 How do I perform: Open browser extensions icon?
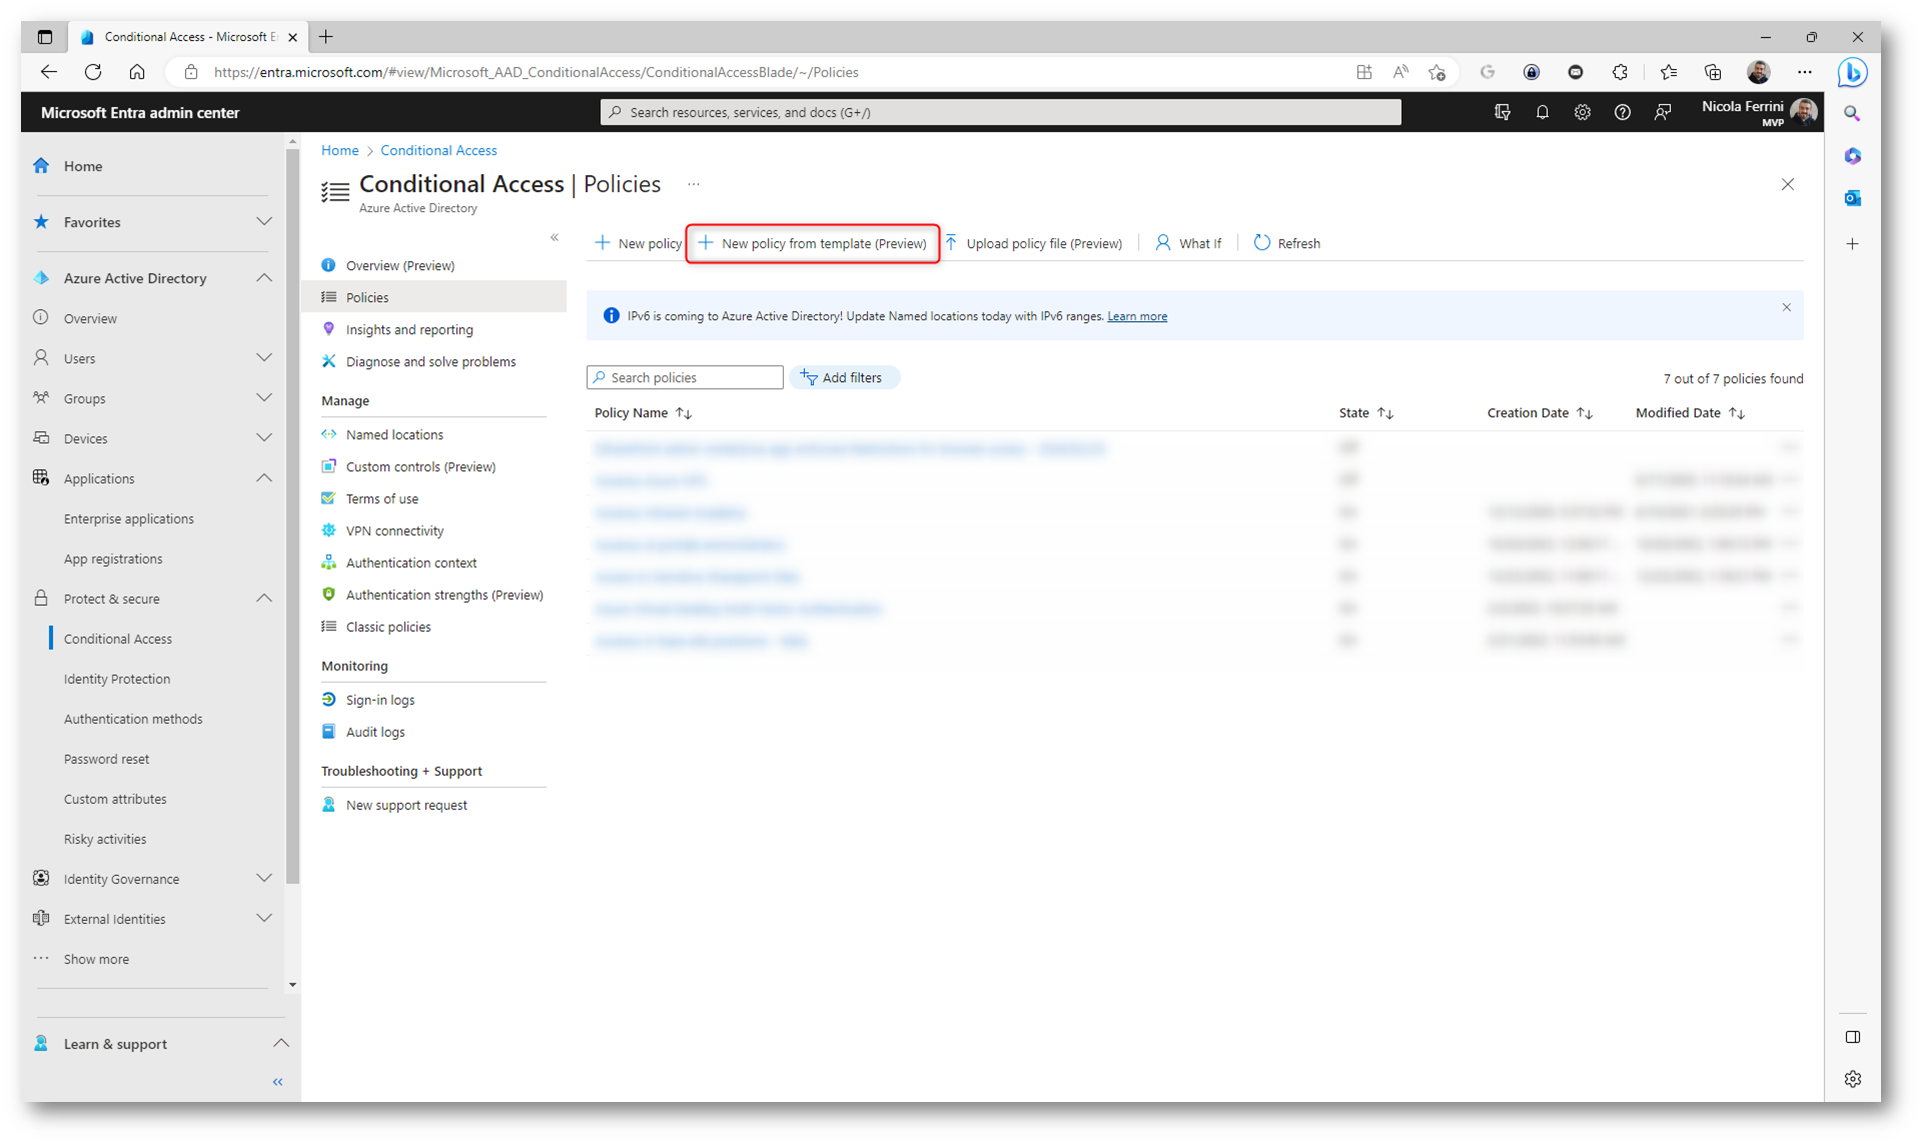click(x=1620, y=72)
